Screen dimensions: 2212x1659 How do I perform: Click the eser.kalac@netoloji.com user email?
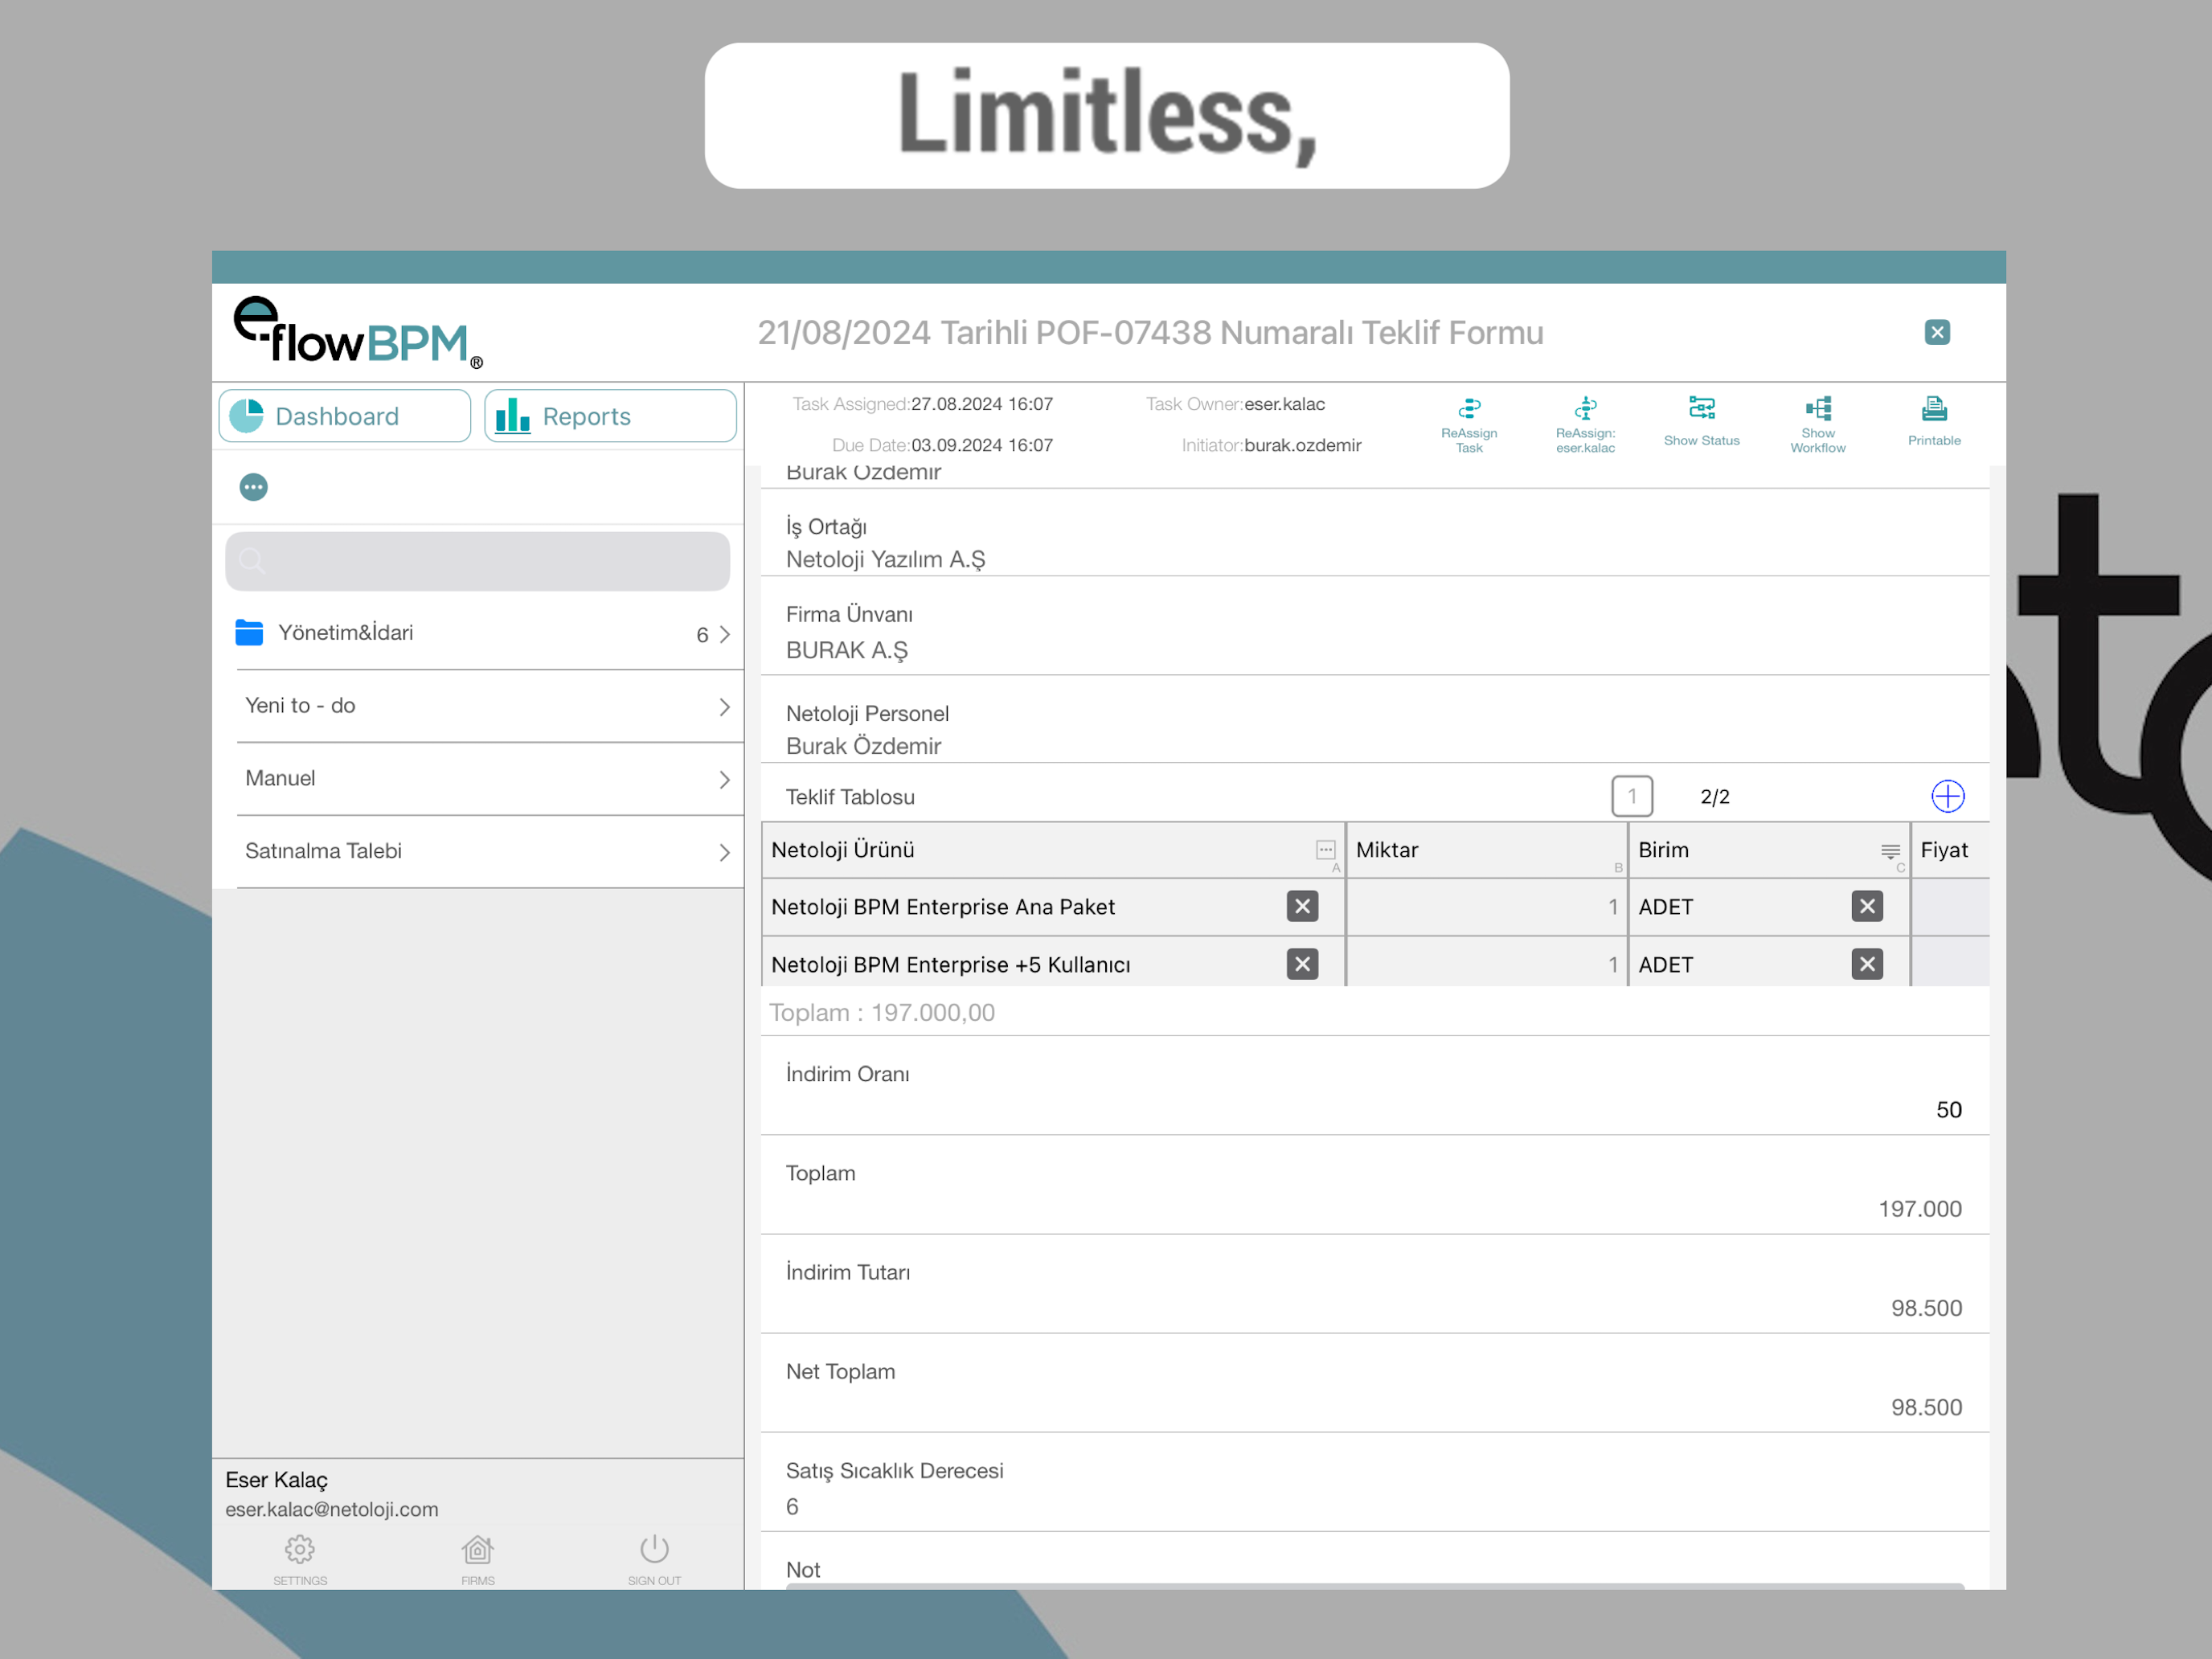tap(332, 1509)
